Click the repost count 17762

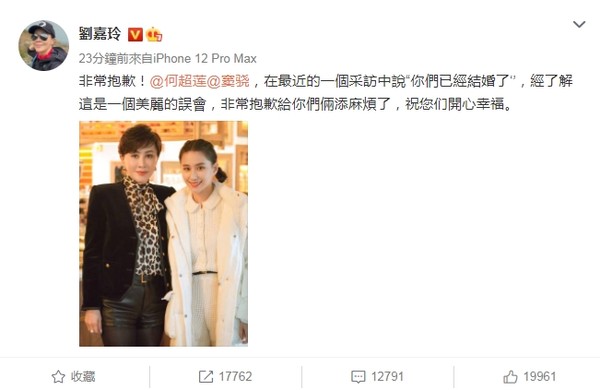(235, 377)
